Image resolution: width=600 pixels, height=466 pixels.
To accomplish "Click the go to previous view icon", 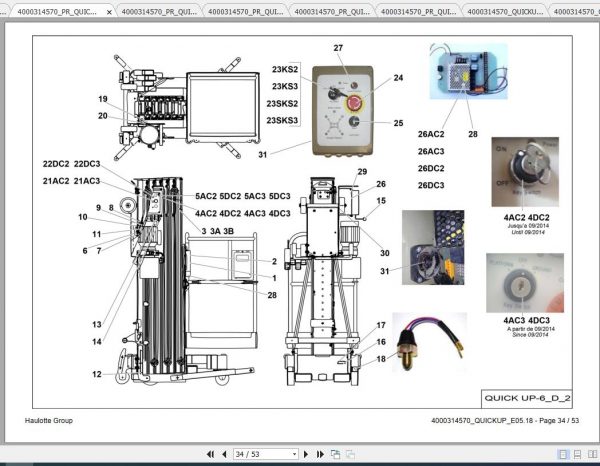I will [336, 454].
